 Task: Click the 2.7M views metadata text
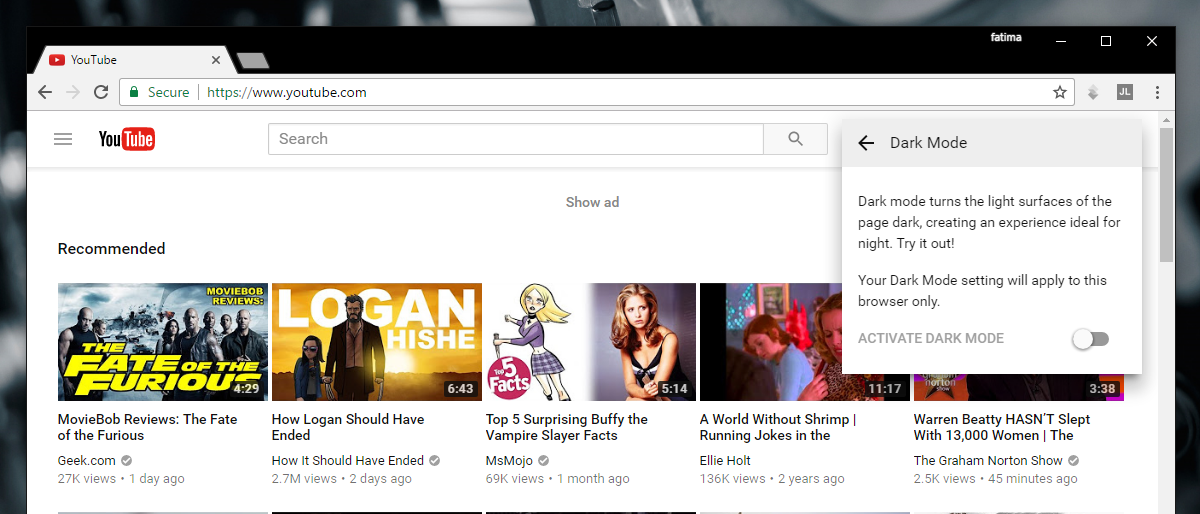click(305, 479)
